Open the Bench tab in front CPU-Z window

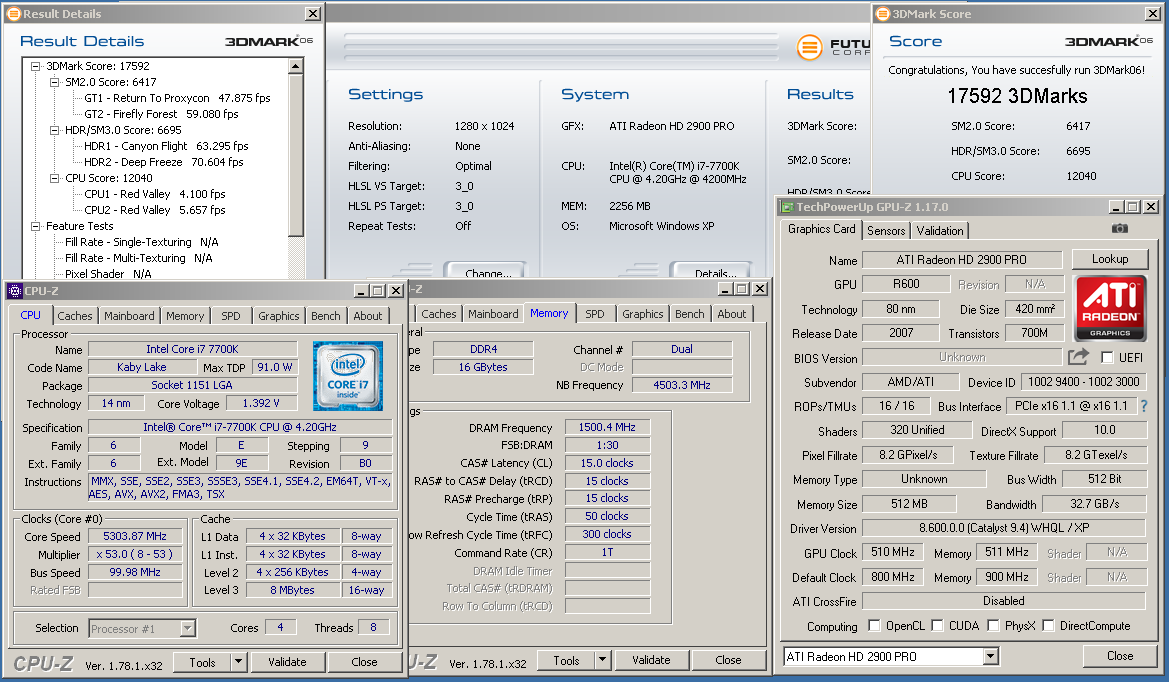tap(326, 316)
